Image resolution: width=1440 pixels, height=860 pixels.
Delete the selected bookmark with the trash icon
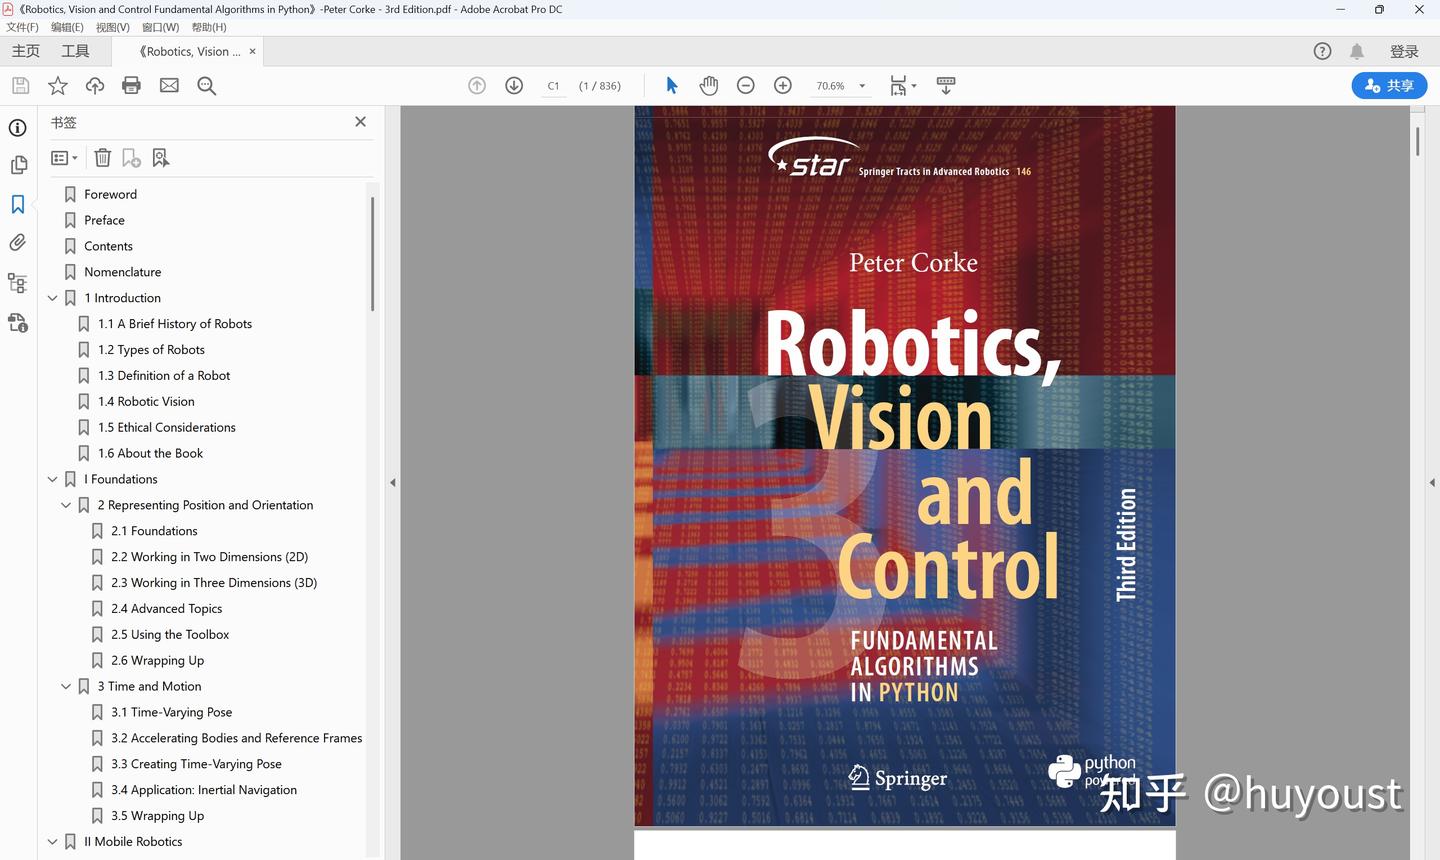[x=102, y=157]
